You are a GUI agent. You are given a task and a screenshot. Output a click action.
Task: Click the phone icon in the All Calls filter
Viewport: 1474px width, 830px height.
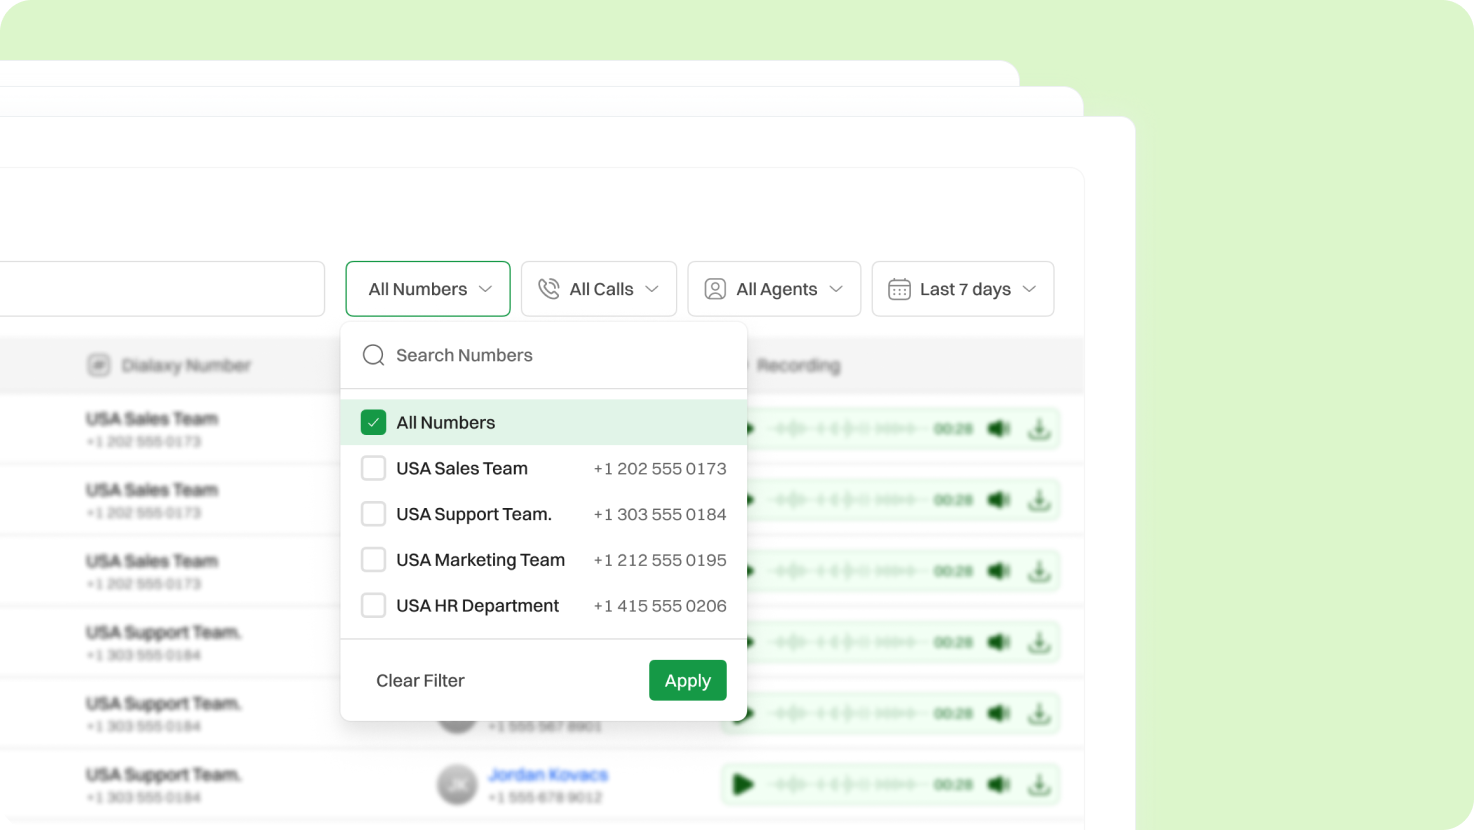549,289
